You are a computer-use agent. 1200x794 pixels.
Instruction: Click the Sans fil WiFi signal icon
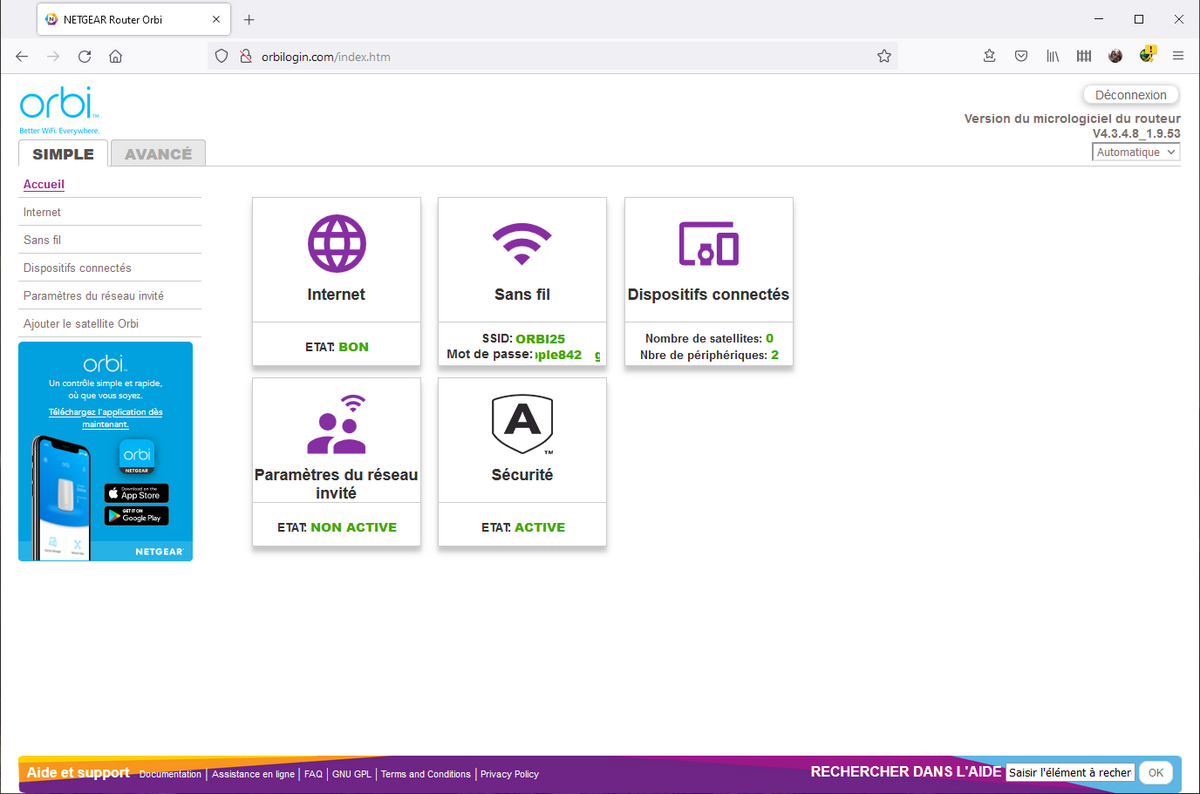click(522, 244)
